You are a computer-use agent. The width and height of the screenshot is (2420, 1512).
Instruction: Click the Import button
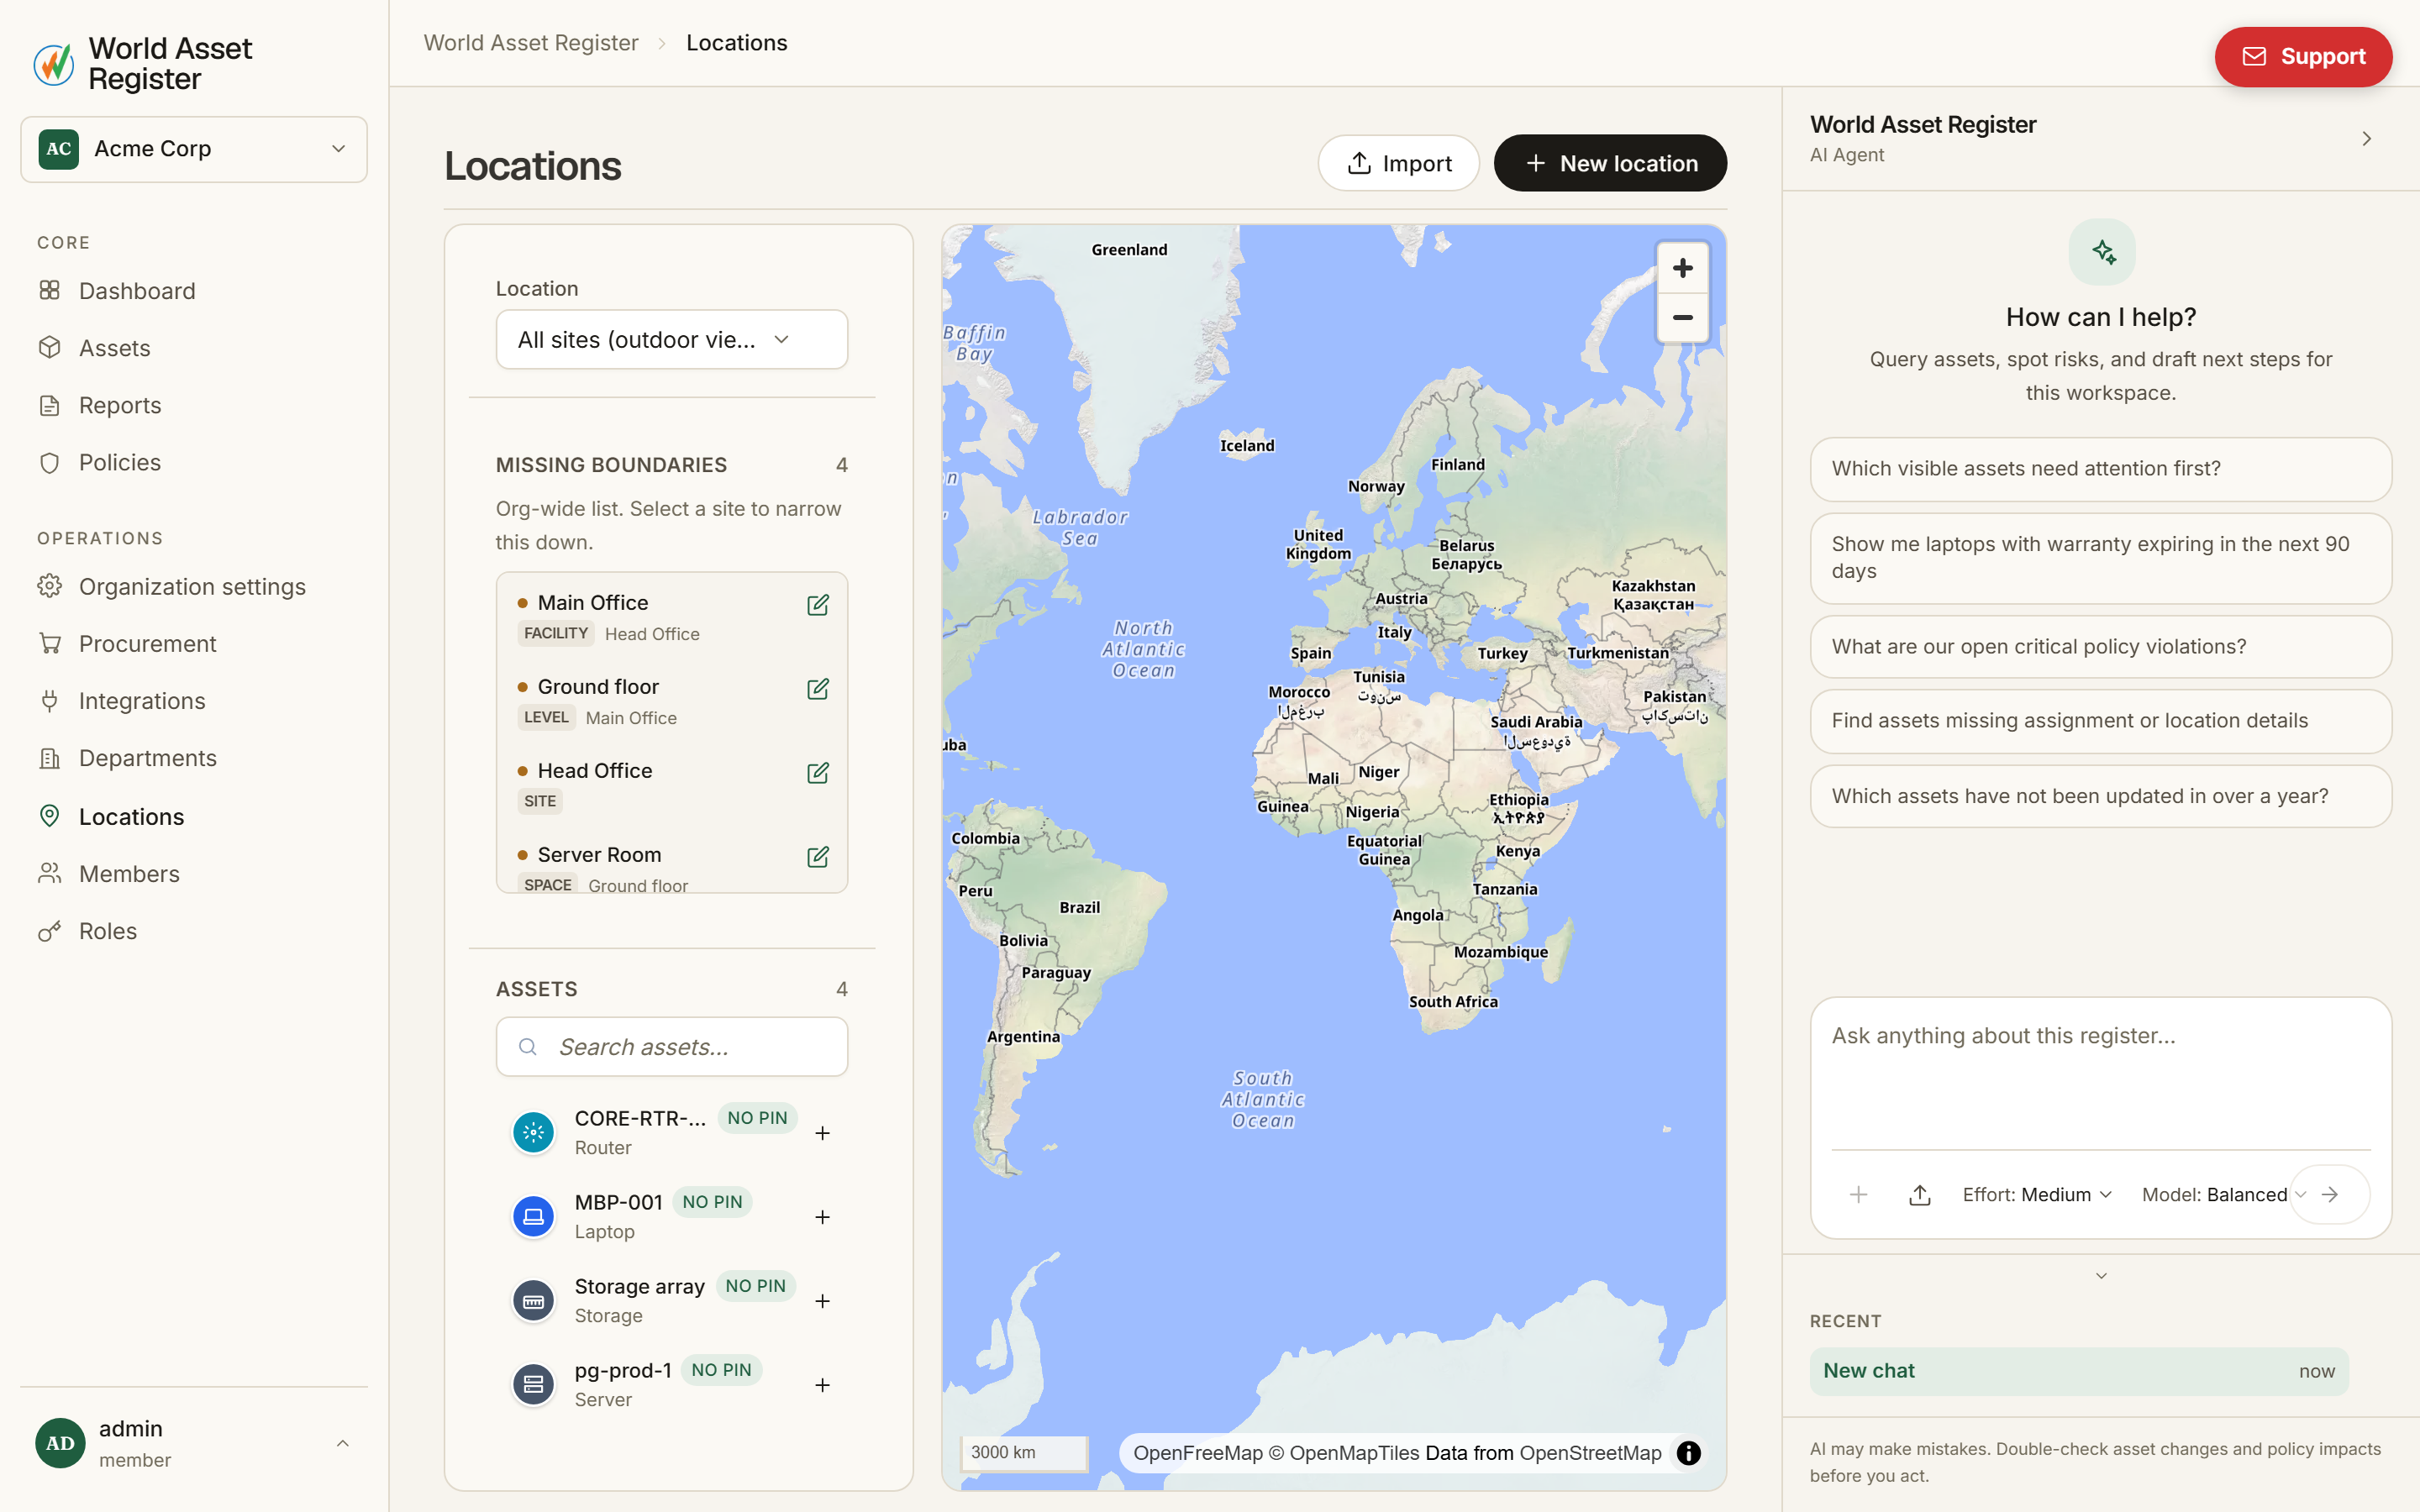pos(1398,163)
